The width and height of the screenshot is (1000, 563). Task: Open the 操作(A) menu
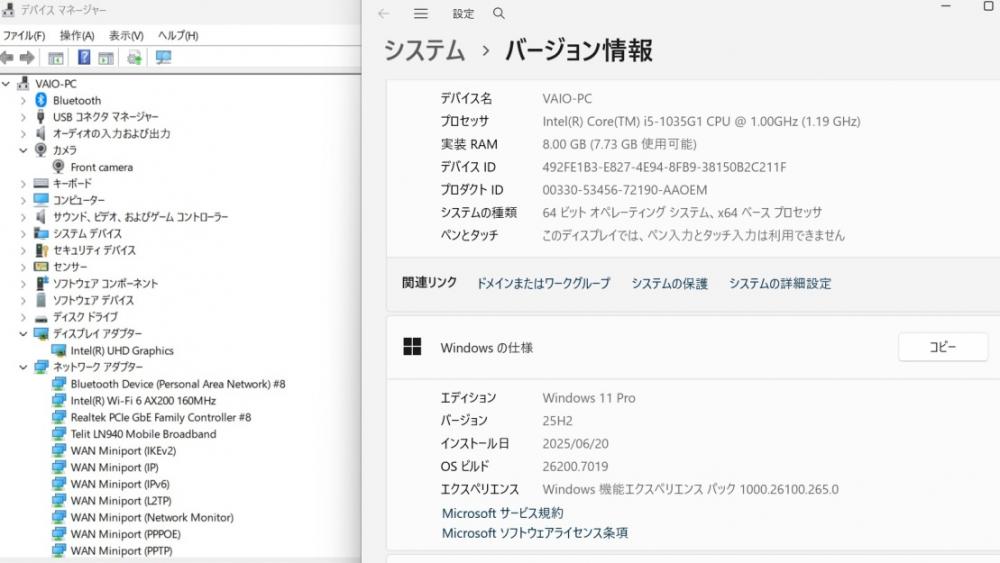click(77, 36)
